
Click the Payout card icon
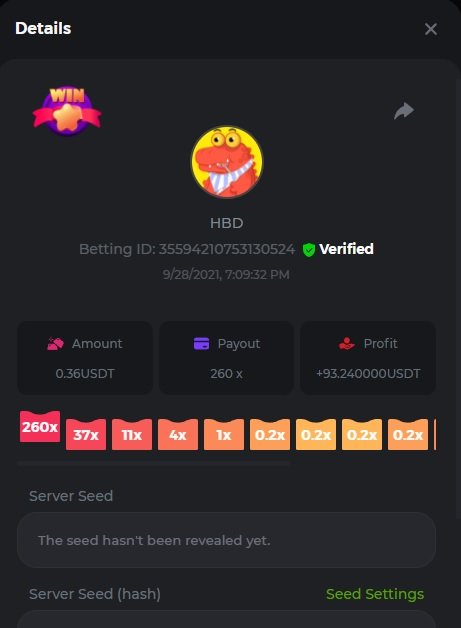(x=201, y=344)
